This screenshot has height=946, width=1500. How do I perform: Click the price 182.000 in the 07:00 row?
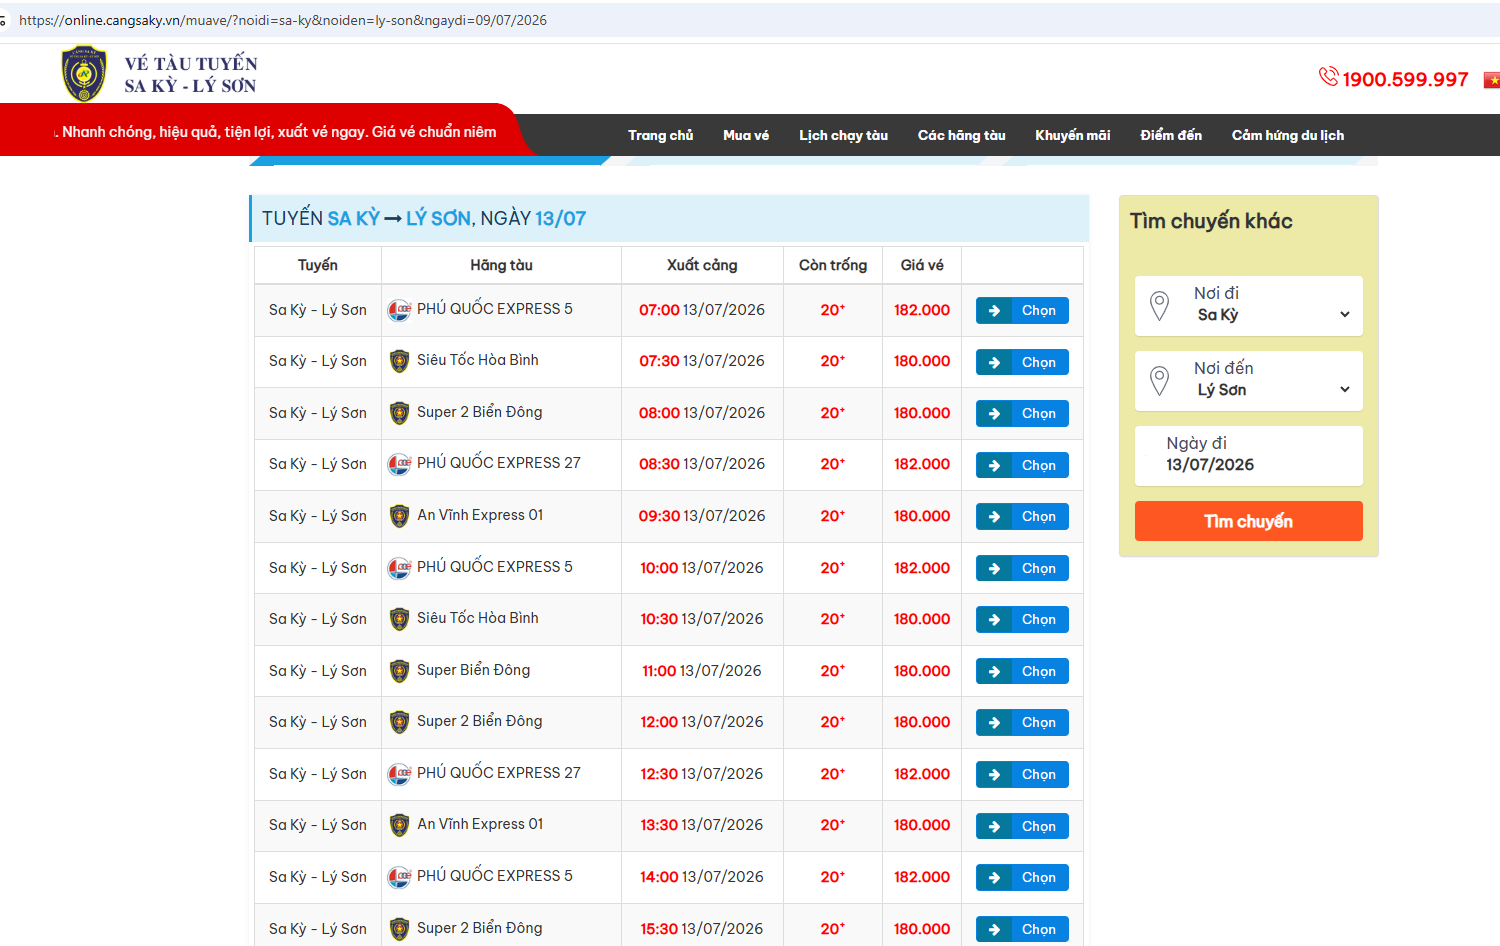(x=922, y=310)
